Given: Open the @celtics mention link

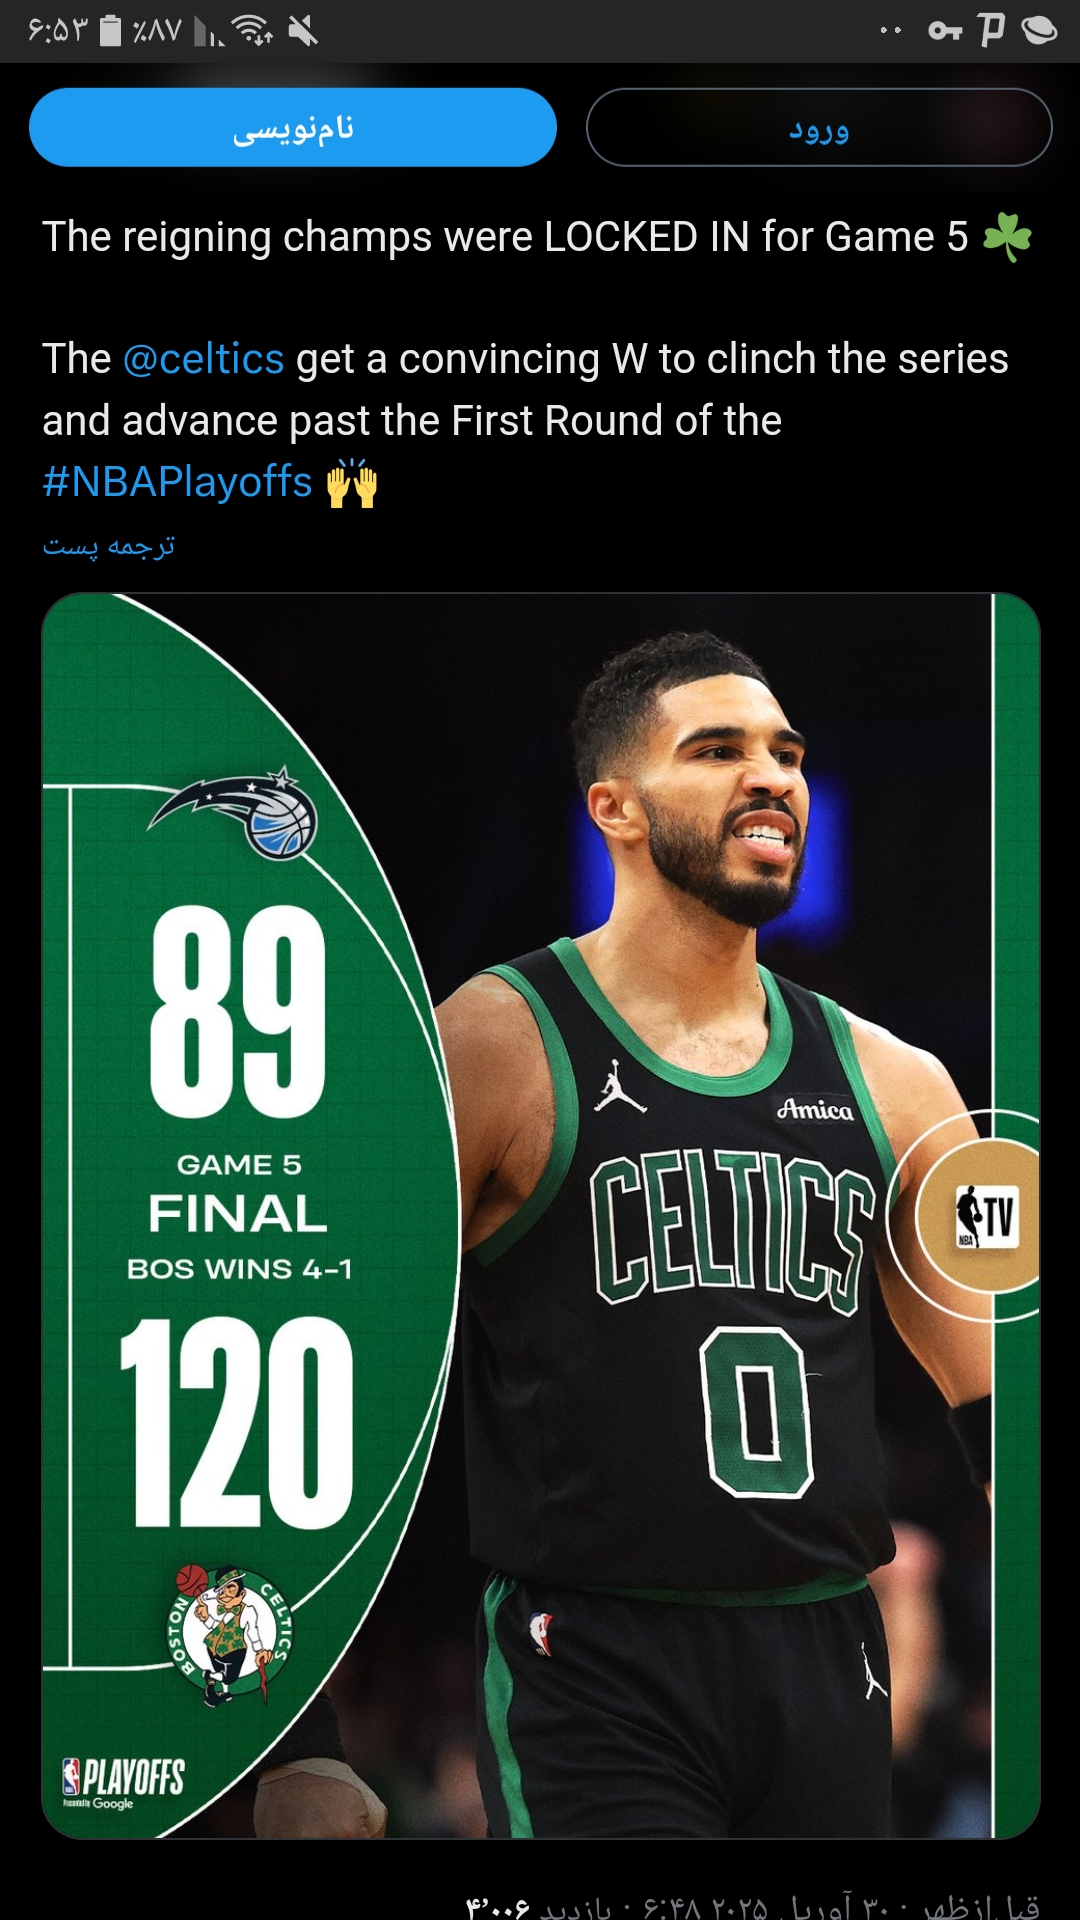Looking at the screenshot, I should click(204, 359).
